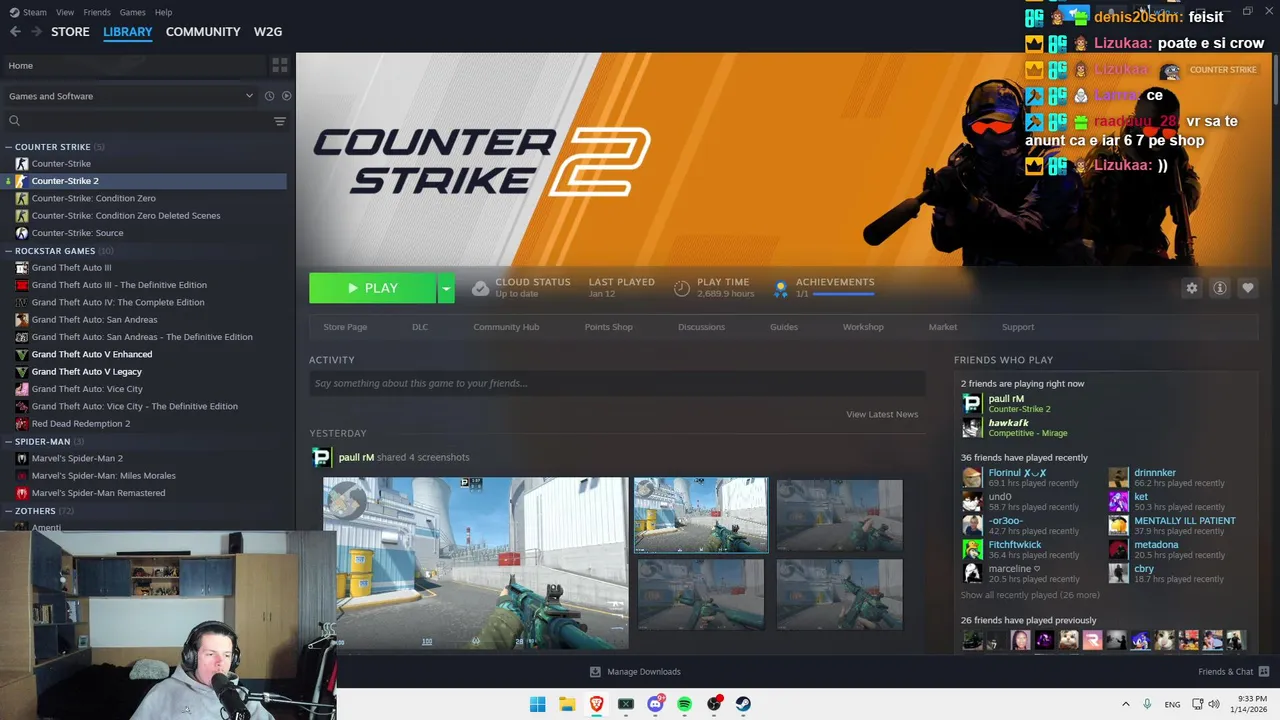Open W2G profile tab
The image size is (1280, 720).
point(268,32)
